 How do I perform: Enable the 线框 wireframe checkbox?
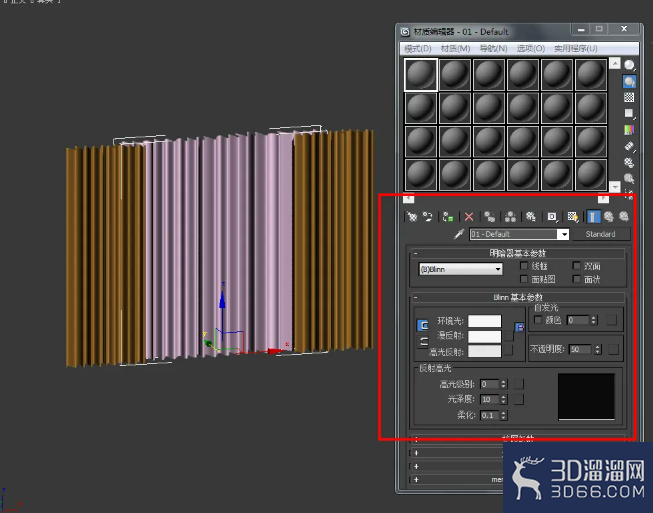pyautogui.click(x=524, y=266)
